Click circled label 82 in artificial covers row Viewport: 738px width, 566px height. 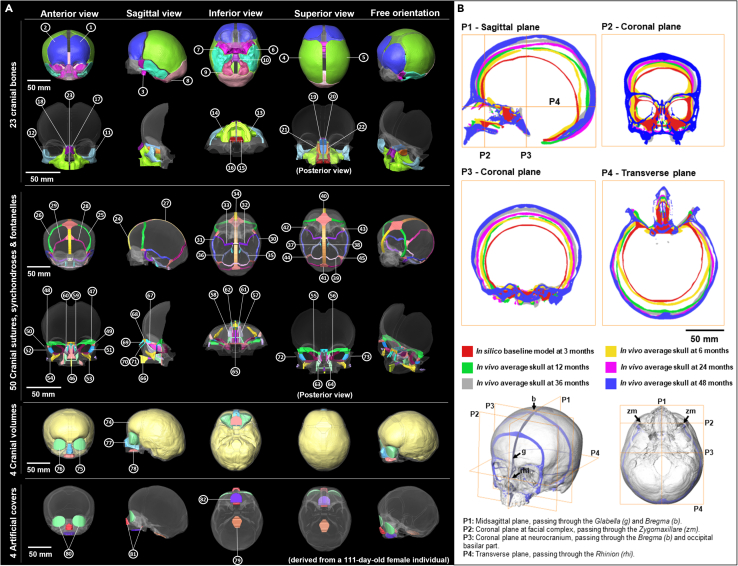[203, 499]
